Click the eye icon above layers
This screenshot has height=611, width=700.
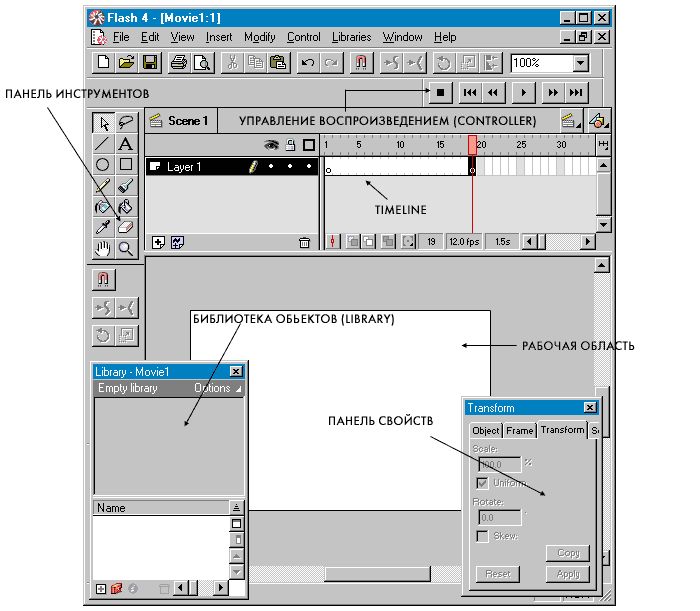point(271,145)
